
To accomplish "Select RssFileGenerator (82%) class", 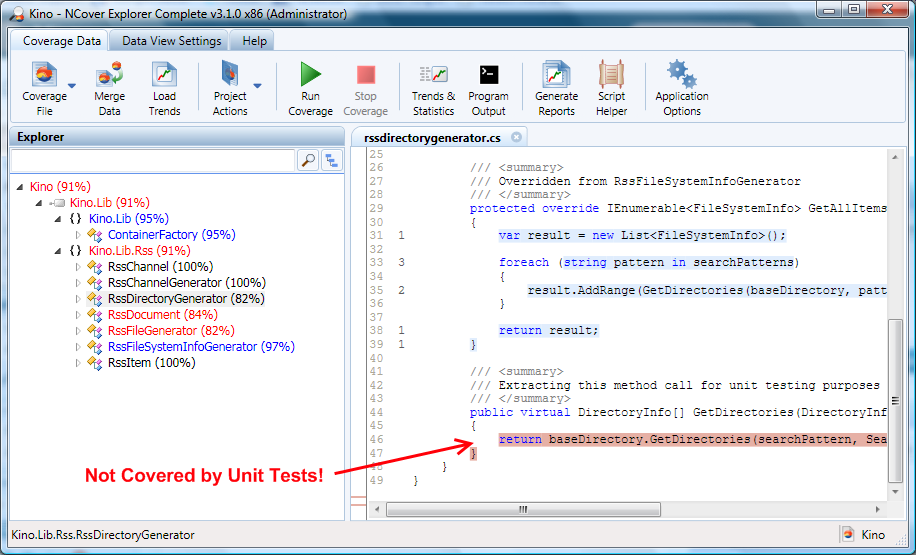I will tap(171, 331).
